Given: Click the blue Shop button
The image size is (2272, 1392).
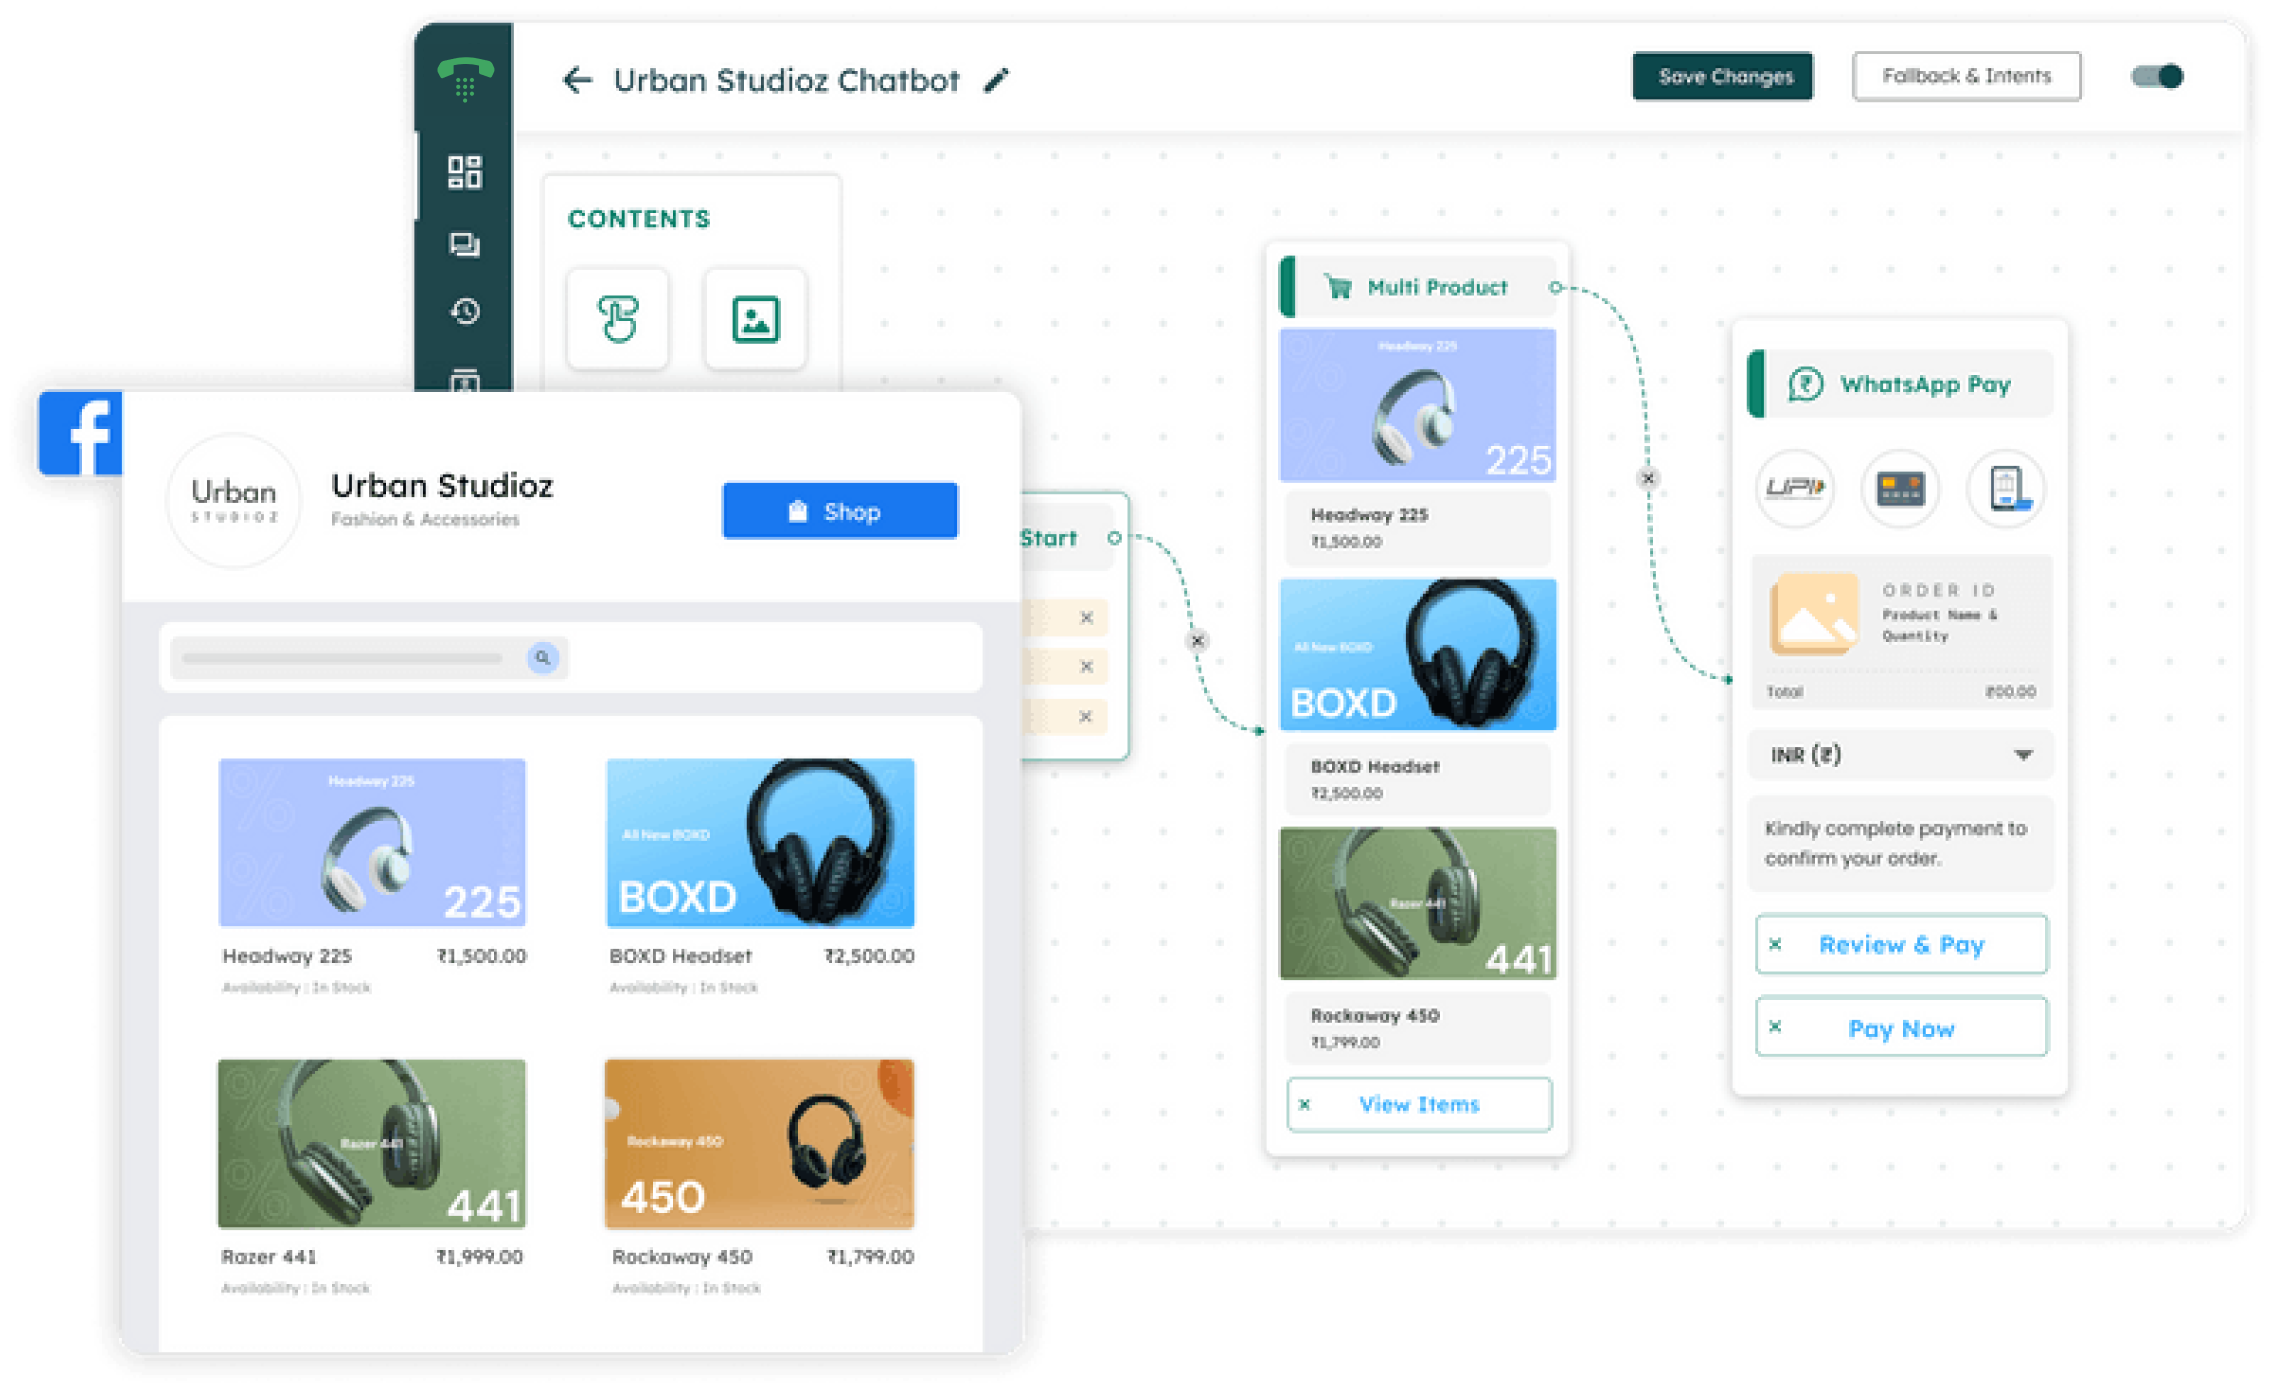Looking at the screenshot, I should [x=840, y=511].
